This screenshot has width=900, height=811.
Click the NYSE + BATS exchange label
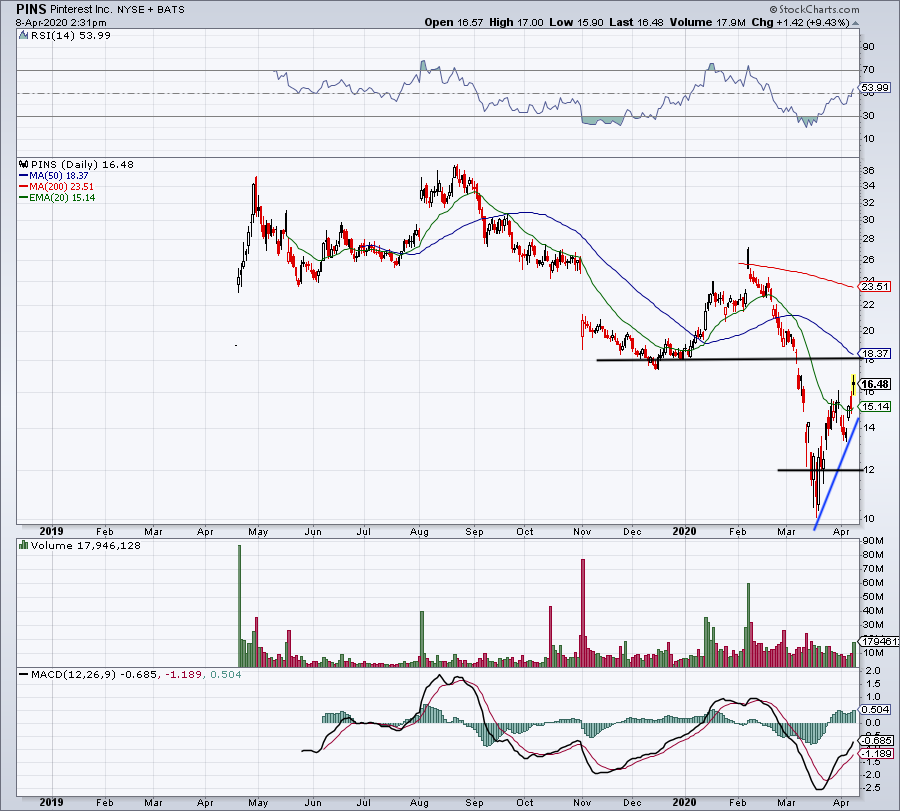[x=151, y=10]
